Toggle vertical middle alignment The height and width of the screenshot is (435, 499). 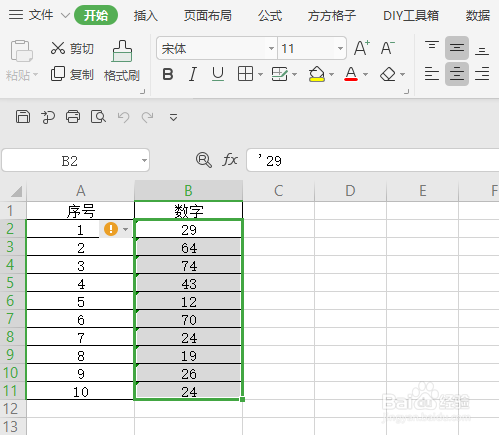[457, 48]
